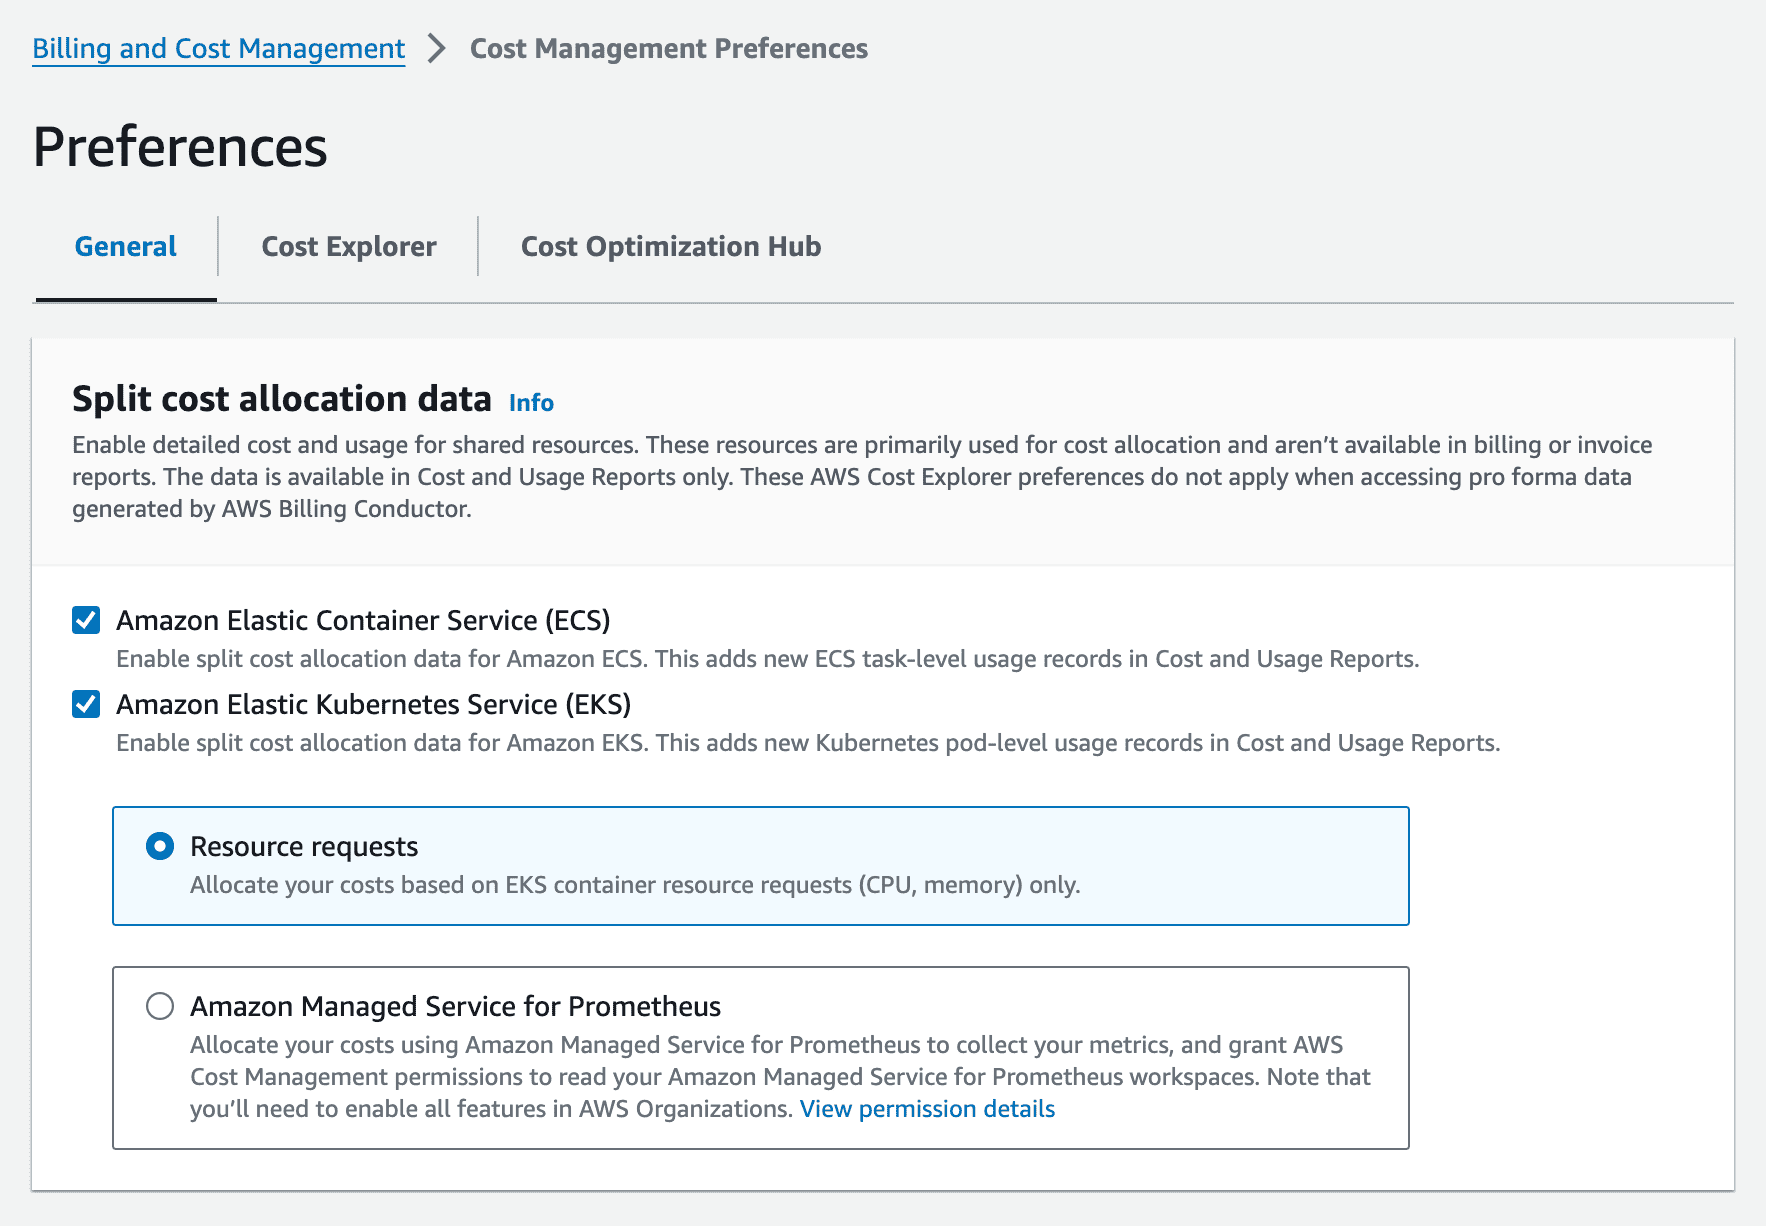The height and width of the screenshot is (1226, 1766).
Task: Toggle Amazon Elastic Kubernetes Service (EKS) checkbox
Action: [x=86, y=704]
